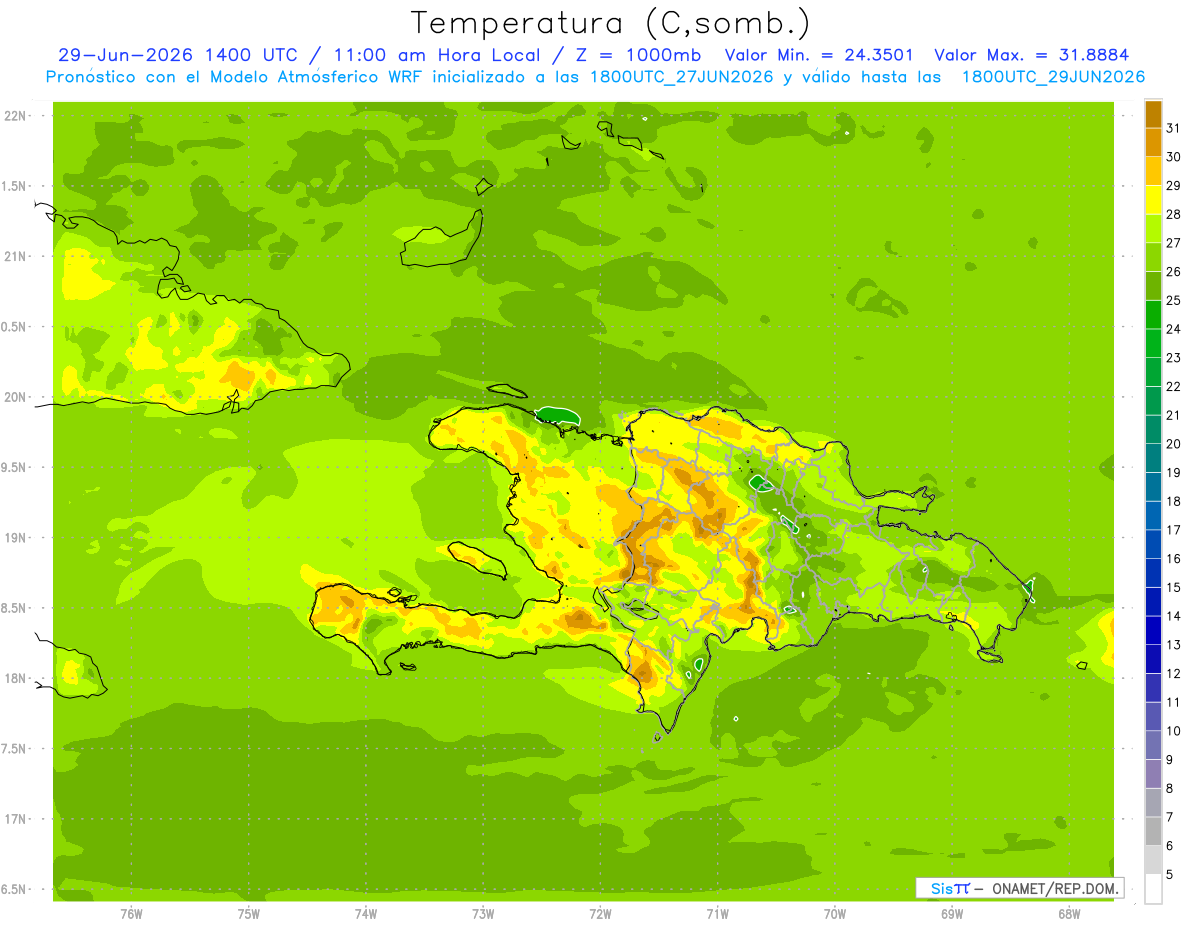
Task: Click the "70W" longitude label
Action: pyautogui.click(x=835, y=913)
